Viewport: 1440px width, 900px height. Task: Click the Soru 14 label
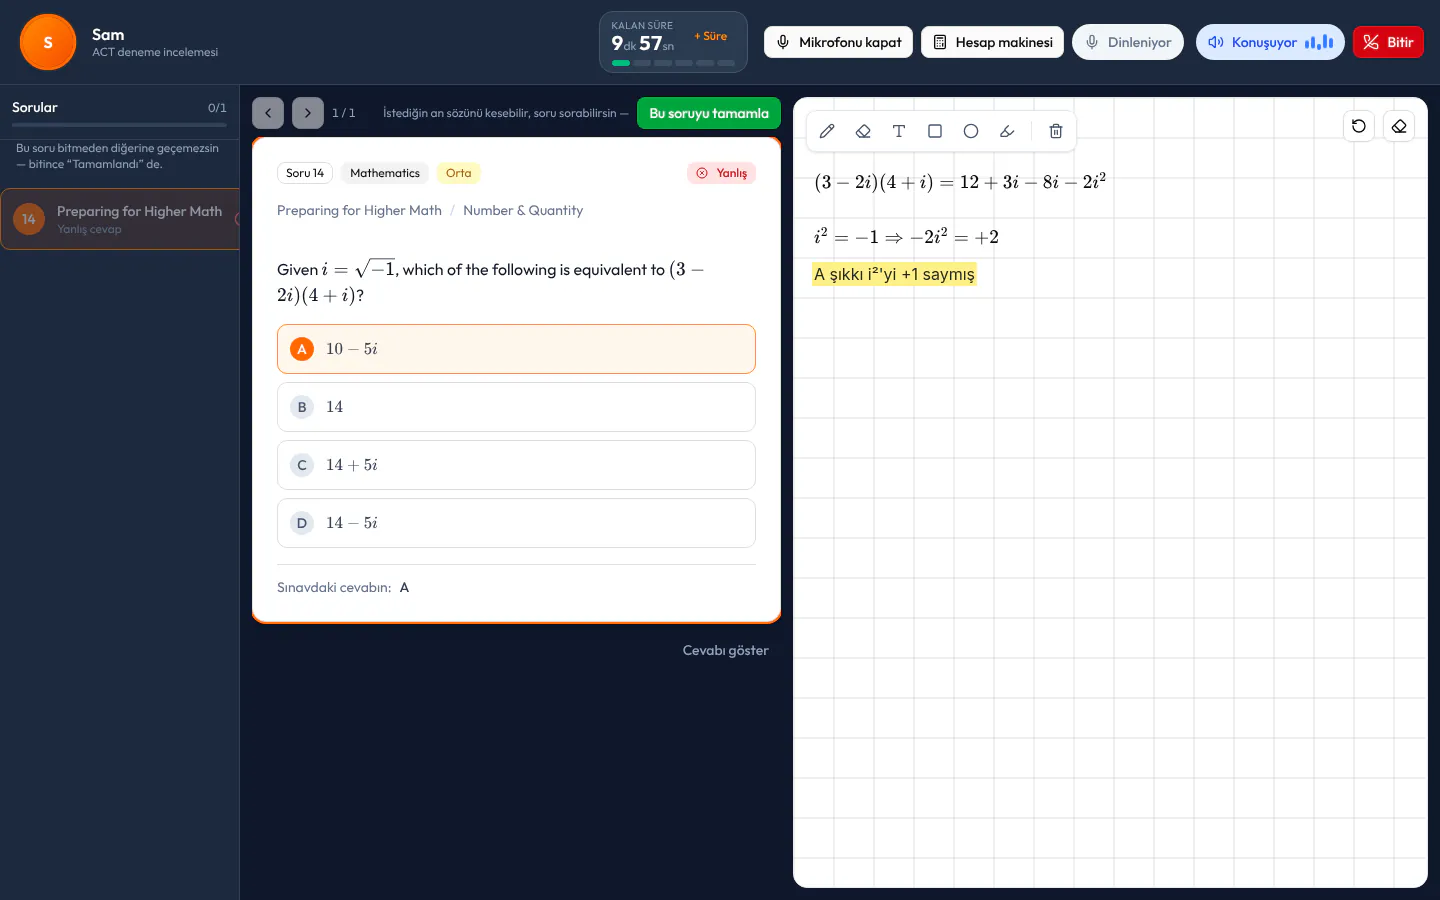pyautogui.click(x=305, y=173)
